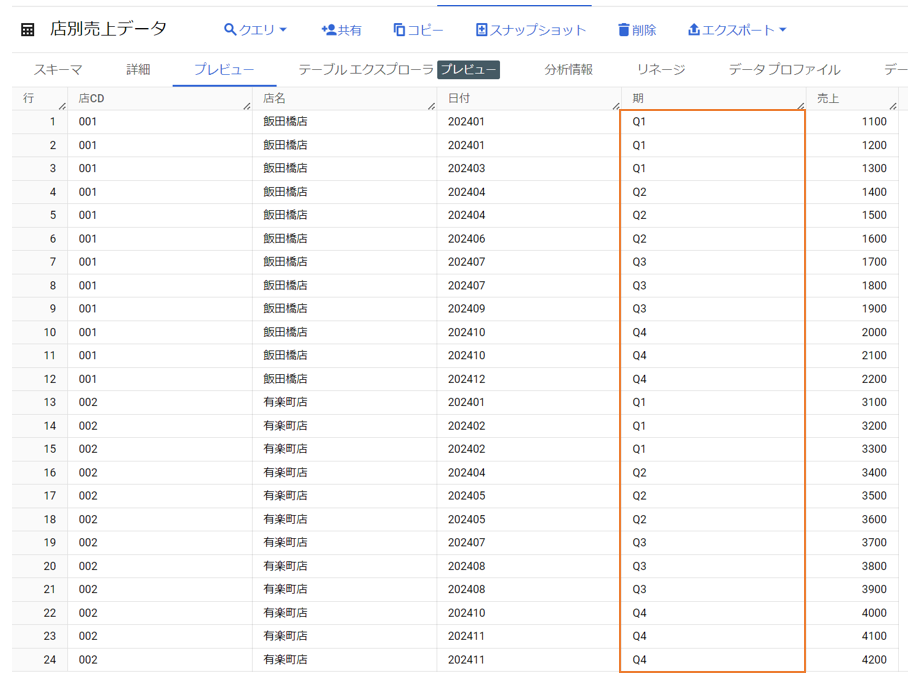Image resolution: width=914 pixels, height=681 pixels.
Task: Click the 共有 share button
Action: click(x=341, y=30)
